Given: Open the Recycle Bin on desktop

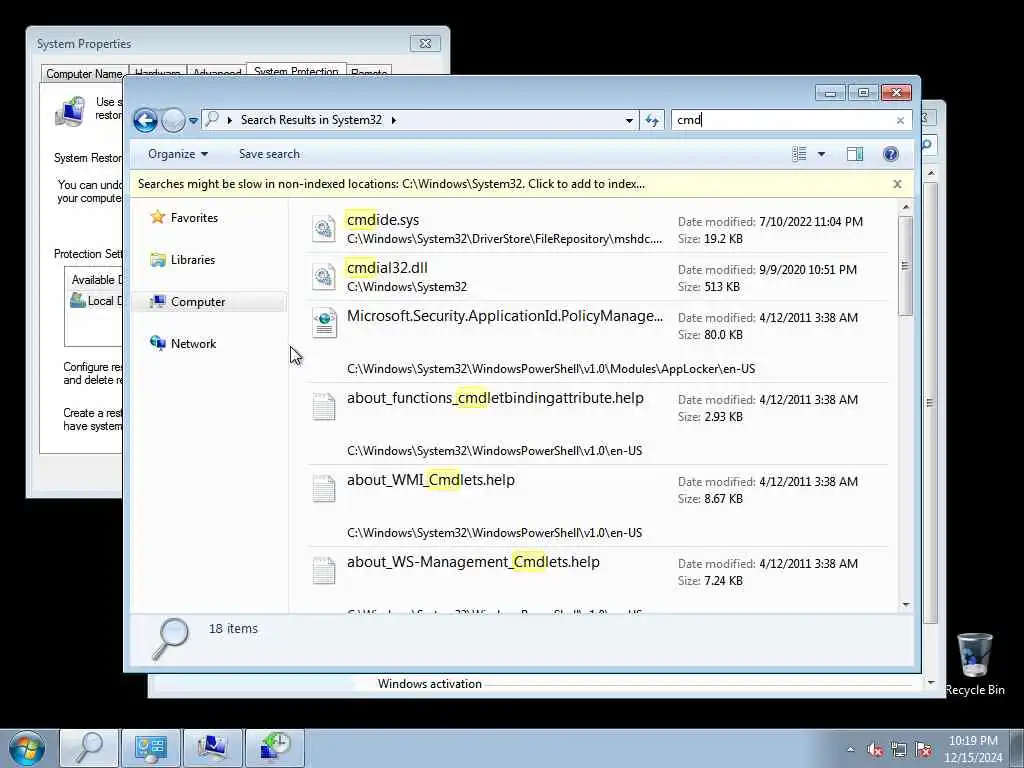Looking at the screenshot, I should coord(974,664).
